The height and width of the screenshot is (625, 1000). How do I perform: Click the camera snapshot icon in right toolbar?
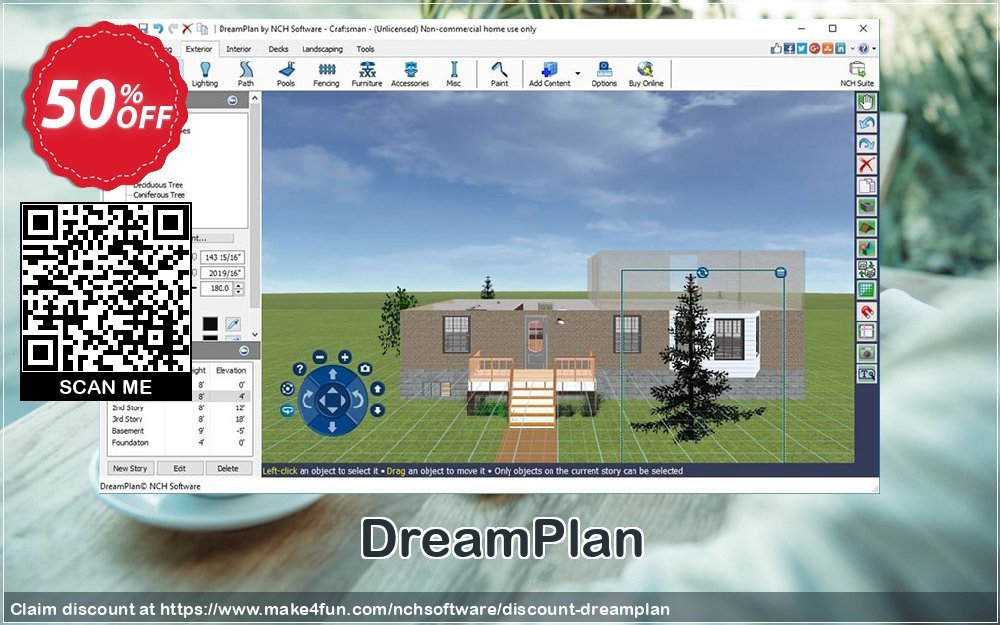(866, 353)
